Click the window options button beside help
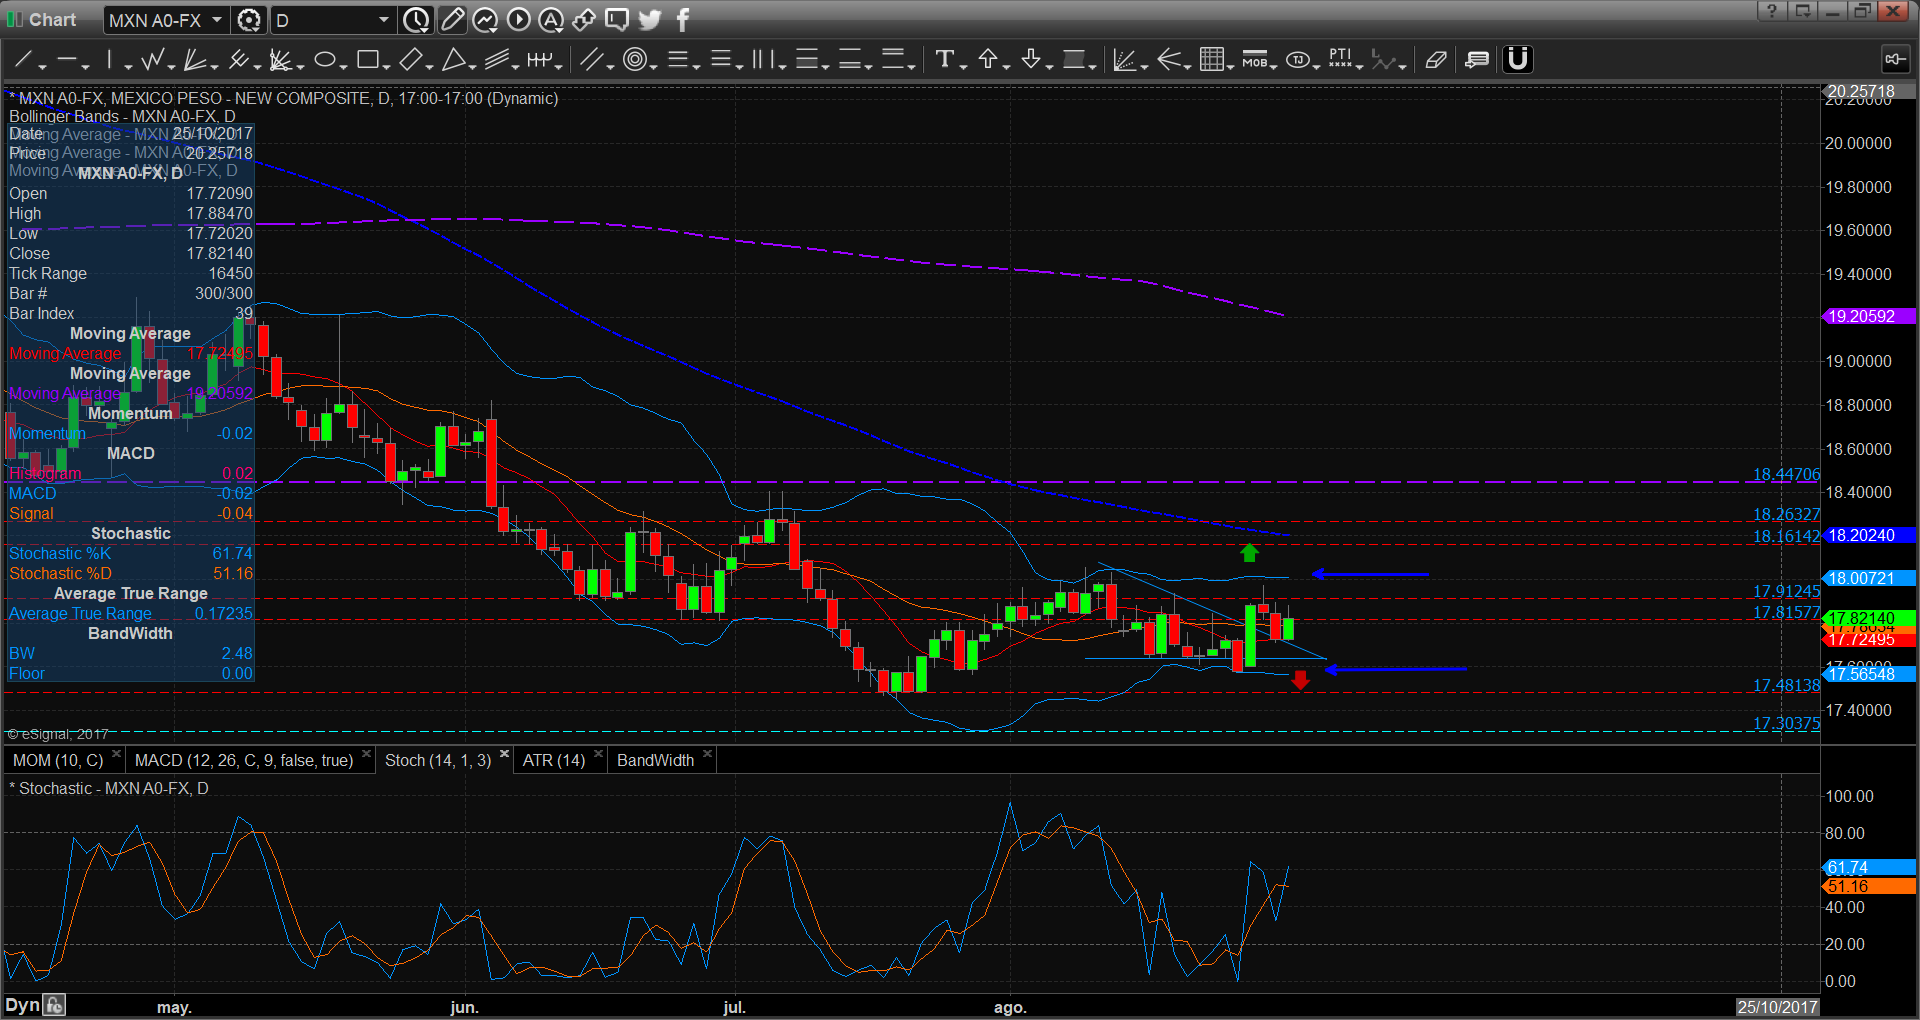Screen dimensions: 1920x1020 coord(1802,11)
